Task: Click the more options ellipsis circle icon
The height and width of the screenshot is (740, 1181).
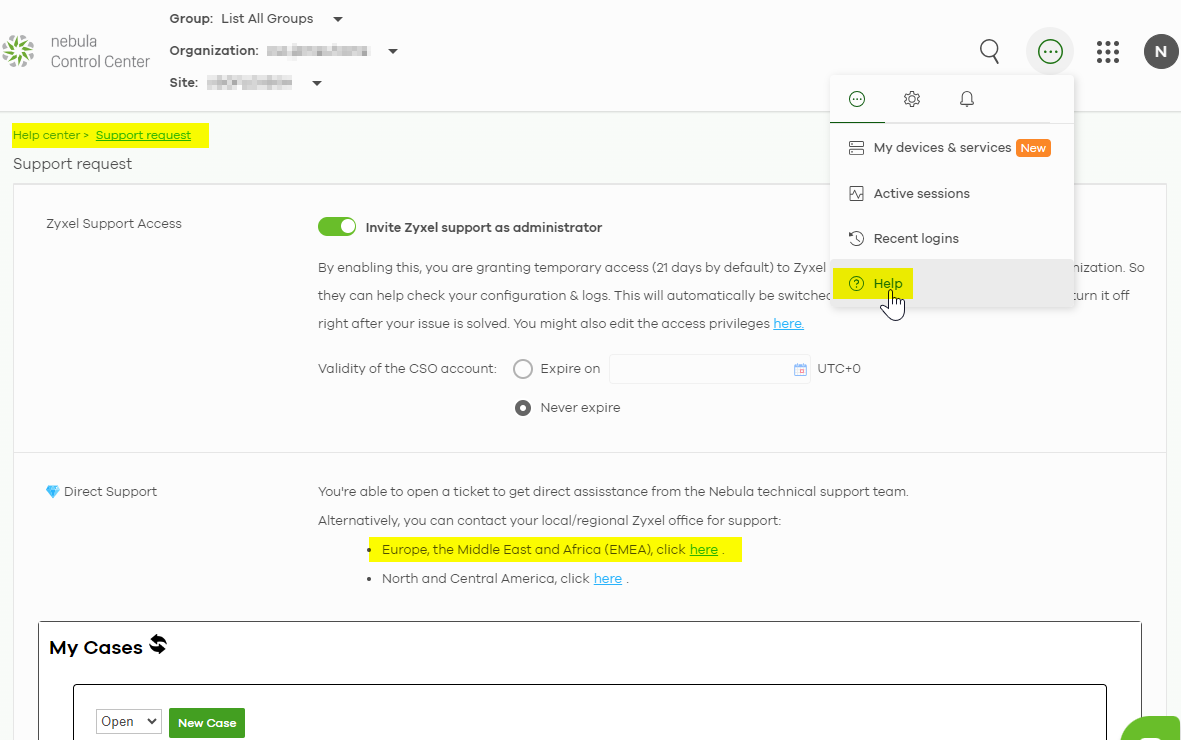Action: point(1050,51)
